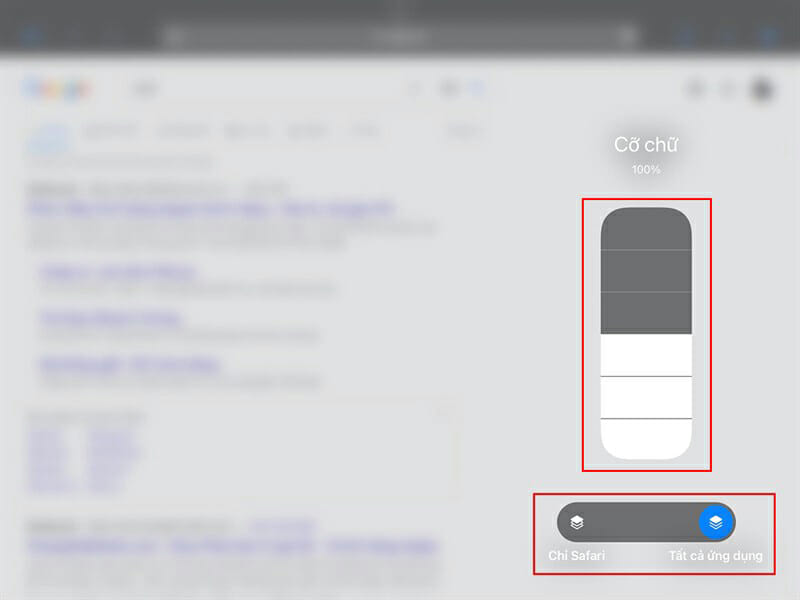Select the 'Tất cả ứng dụng' label
The image size is (800, 600).
[716, 556]
